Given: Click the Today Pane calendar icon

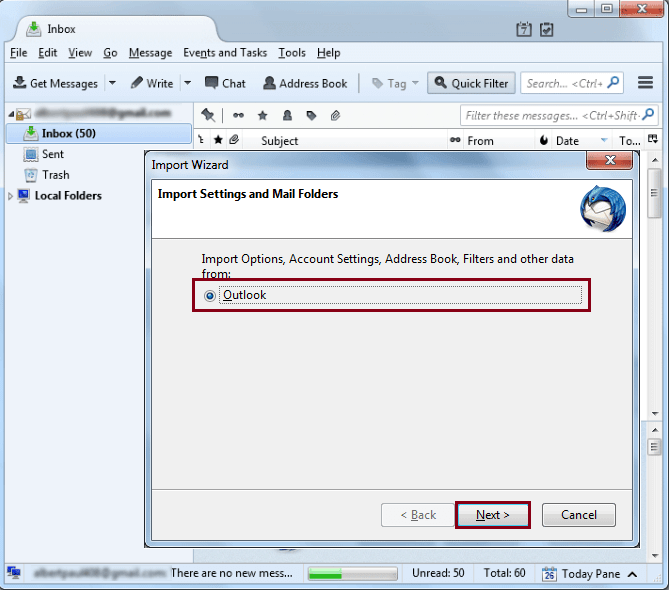Looking at the screenshot, I should [549, 574].
